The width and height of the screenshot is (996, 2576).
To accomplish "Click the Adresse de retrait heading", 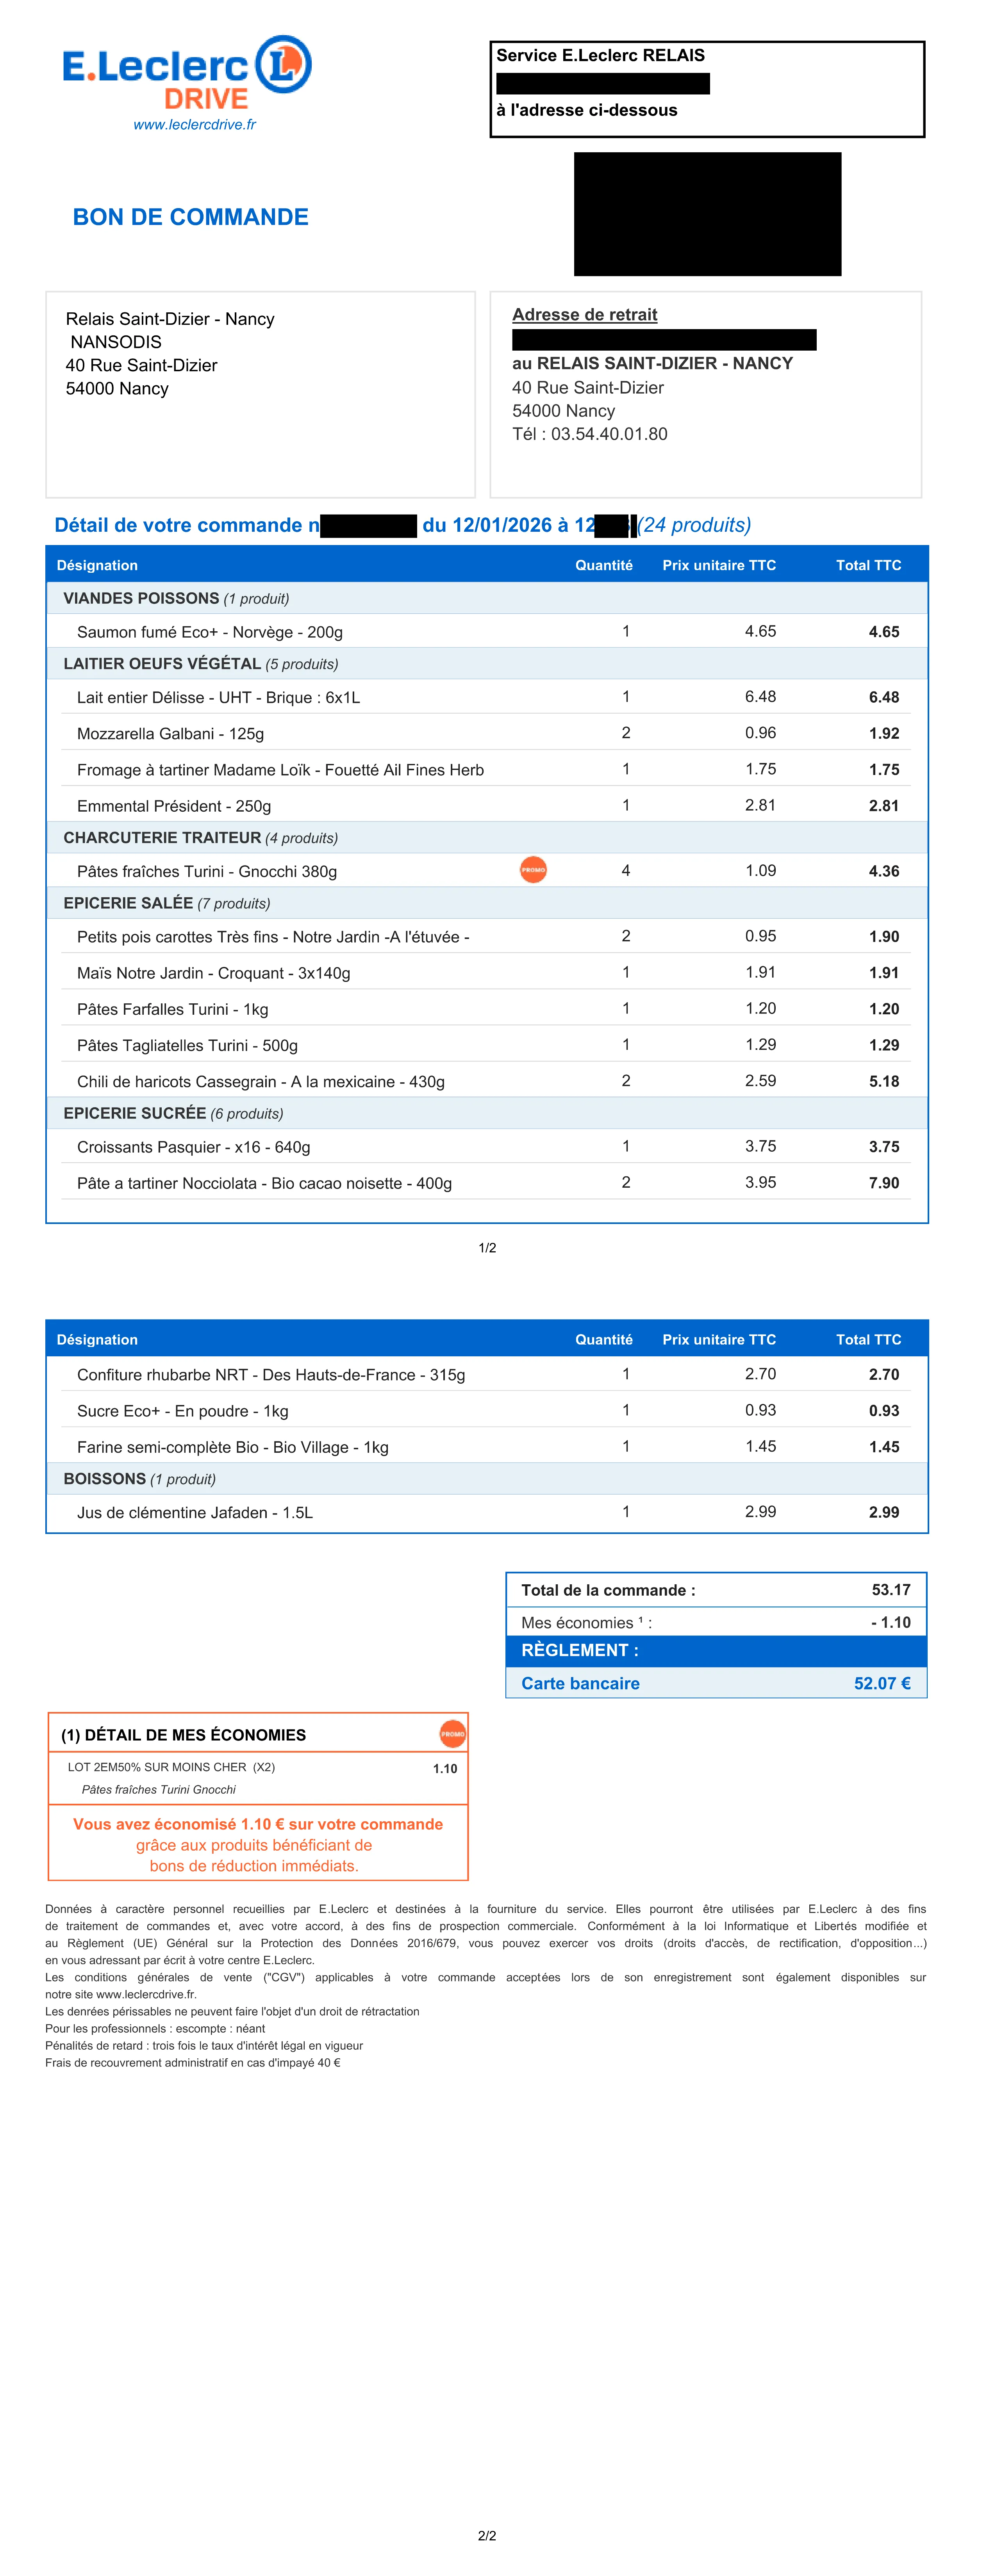I will click(x=585, y=315).
